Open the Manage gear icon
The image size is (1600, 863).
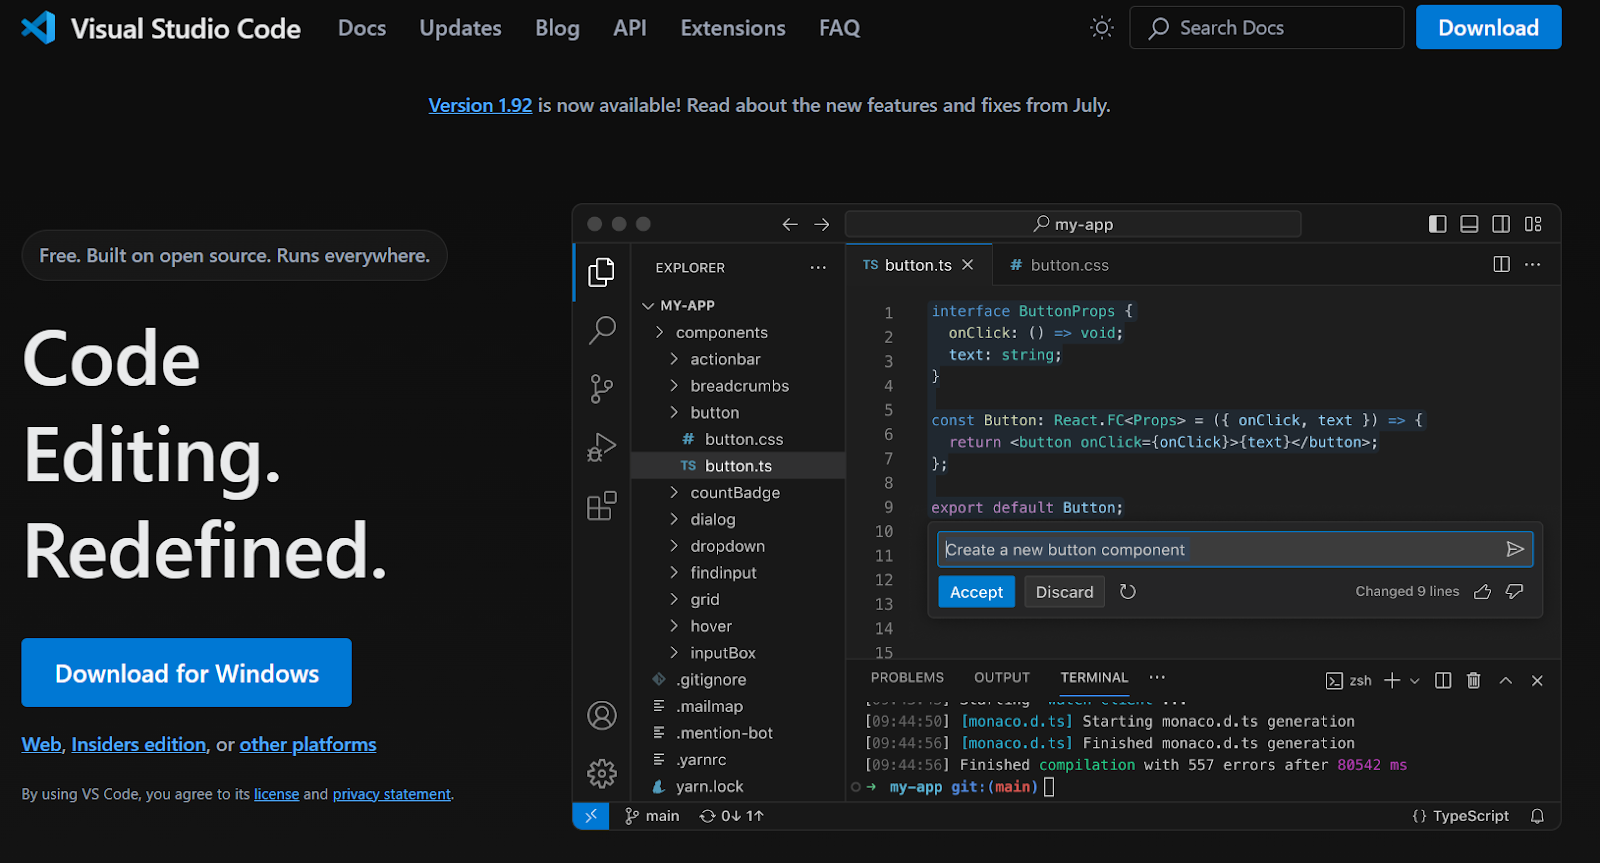(602, 773)
